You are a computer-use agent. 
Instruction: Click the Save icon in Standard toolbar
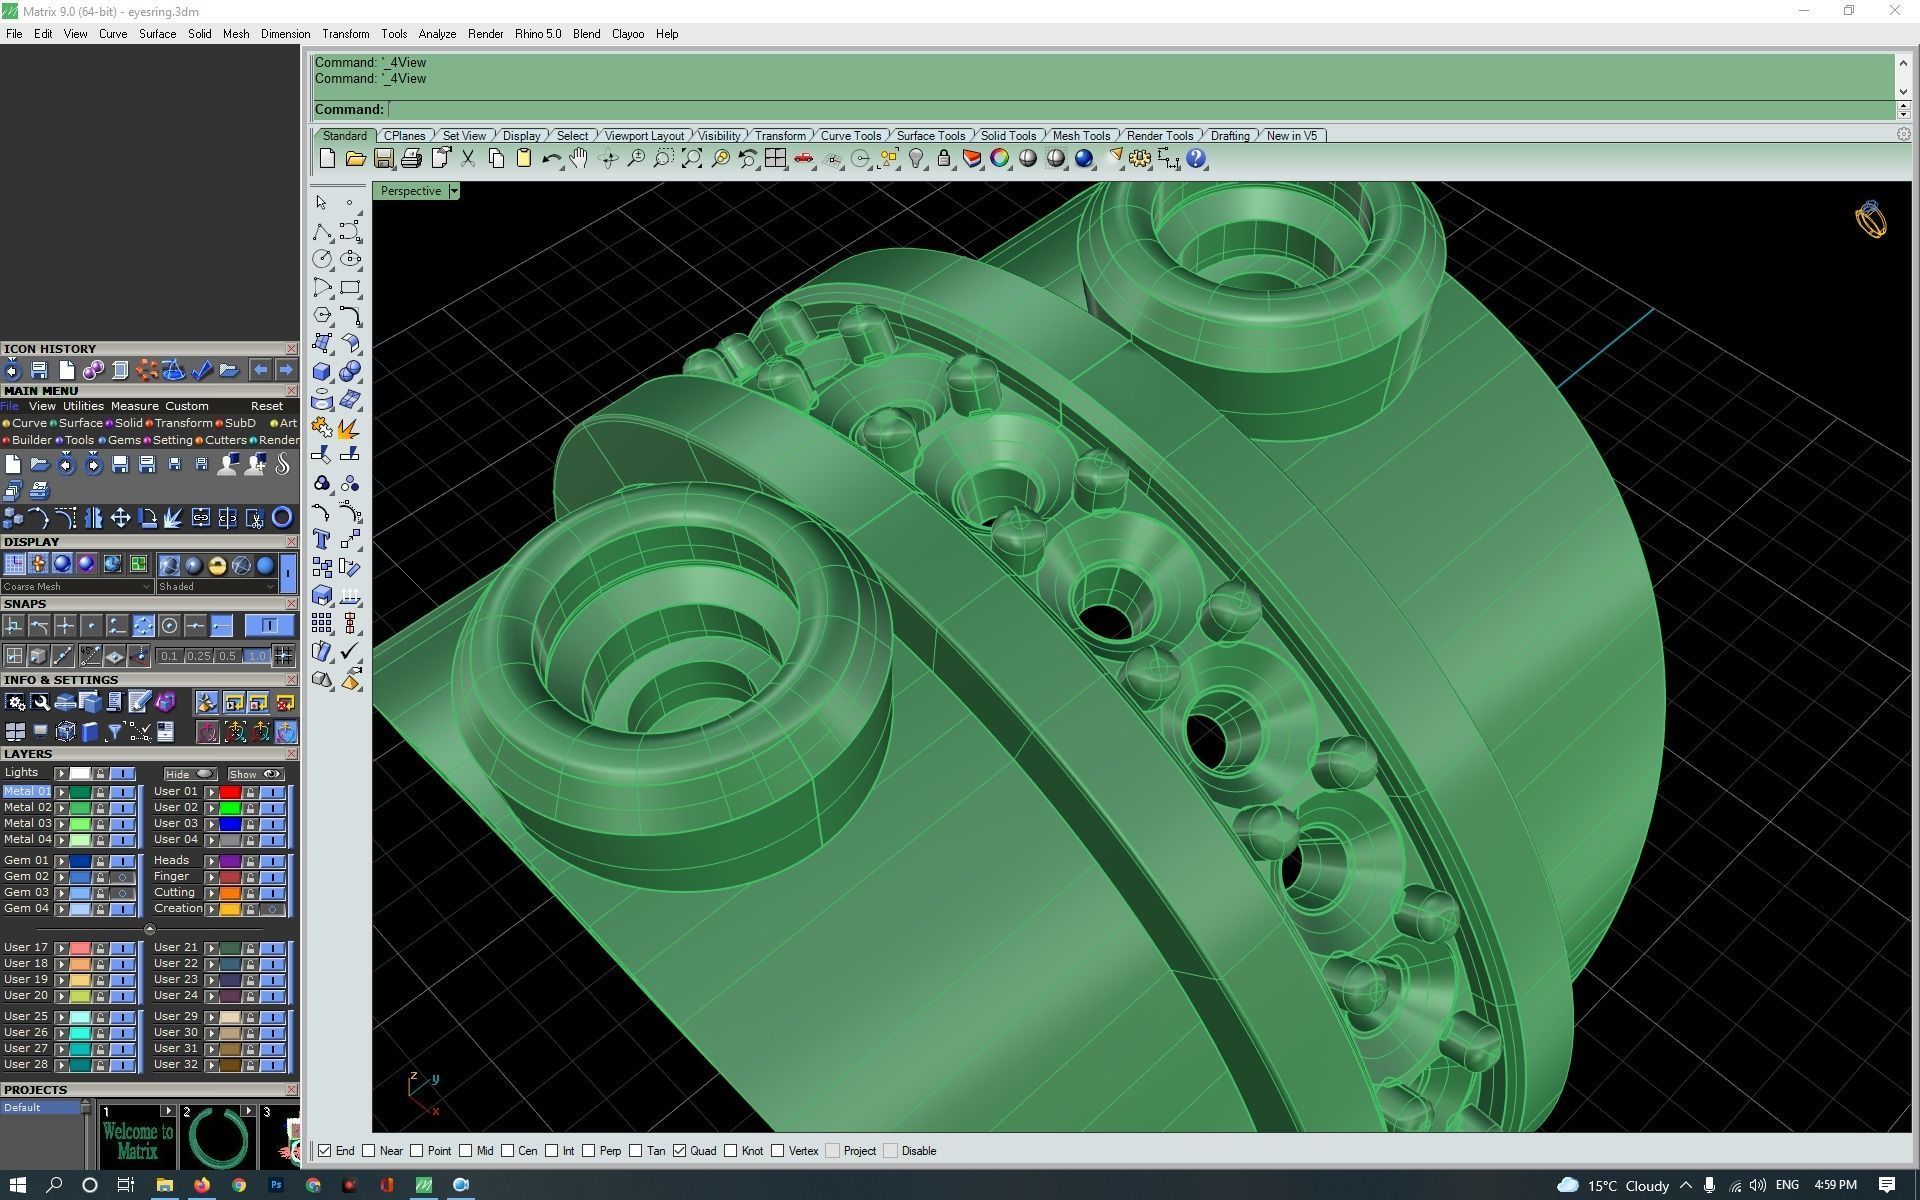[383, 158]
